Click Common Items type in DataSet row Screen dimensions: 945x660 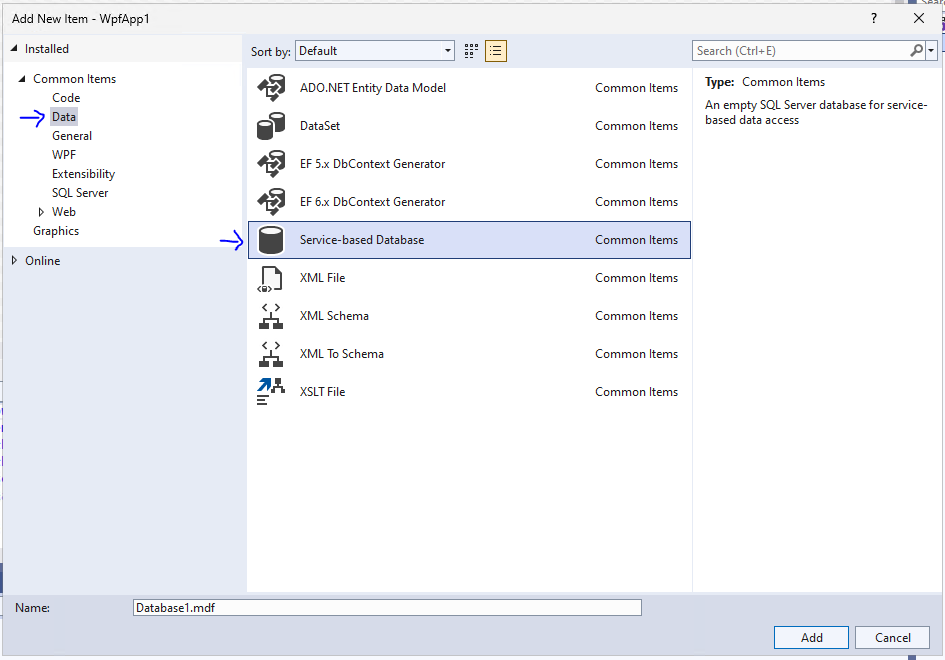[x=636, y=126]
